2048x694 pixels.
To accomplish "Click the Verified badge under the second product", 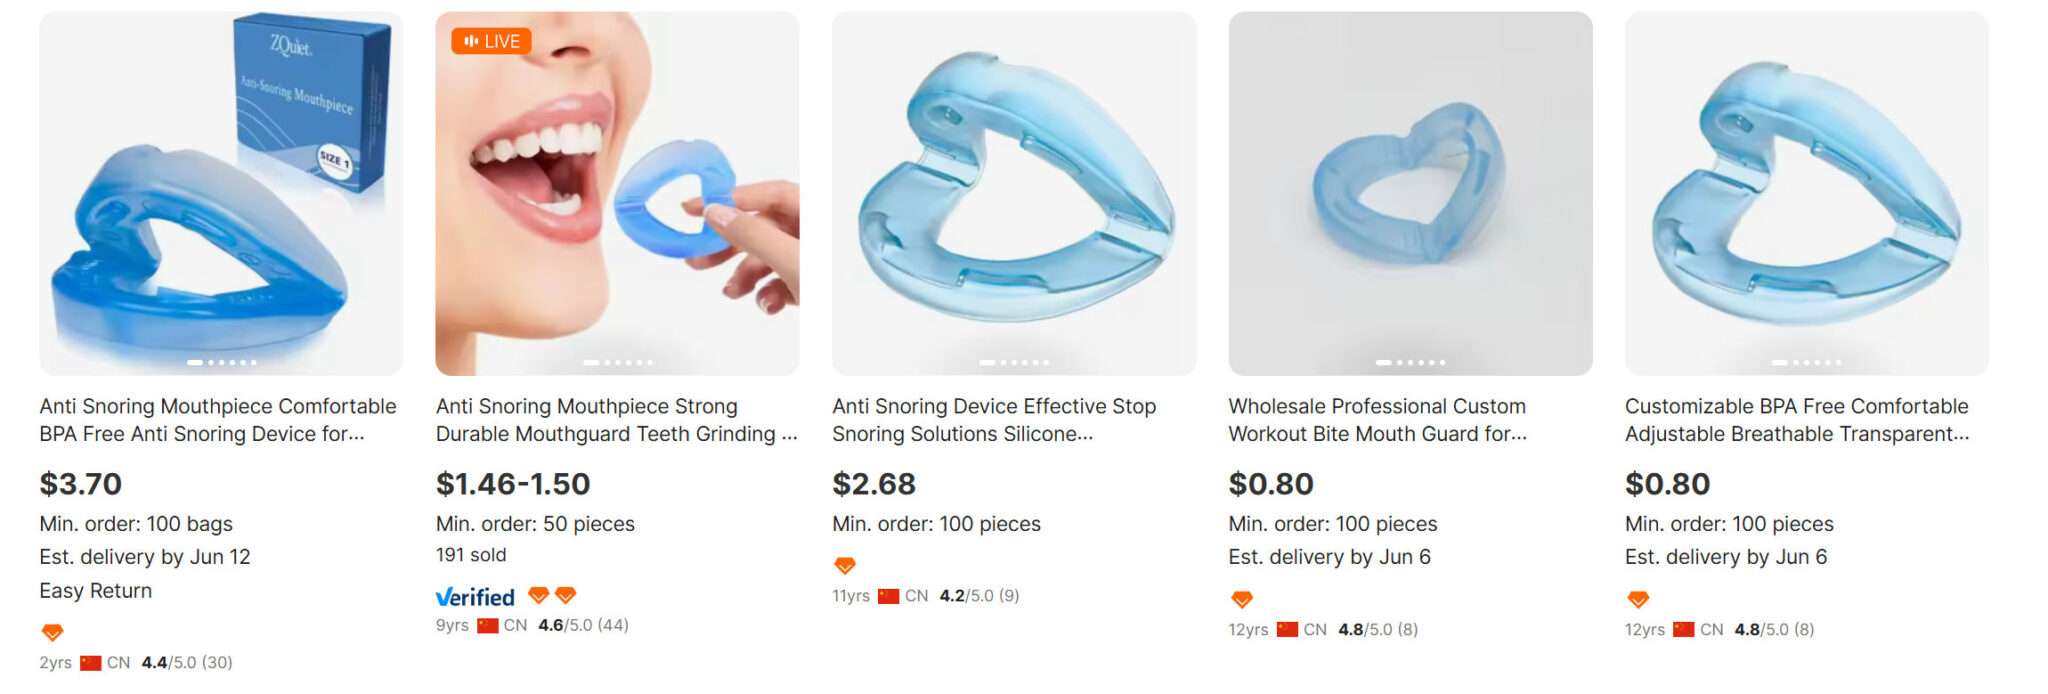I will (474, 598).
